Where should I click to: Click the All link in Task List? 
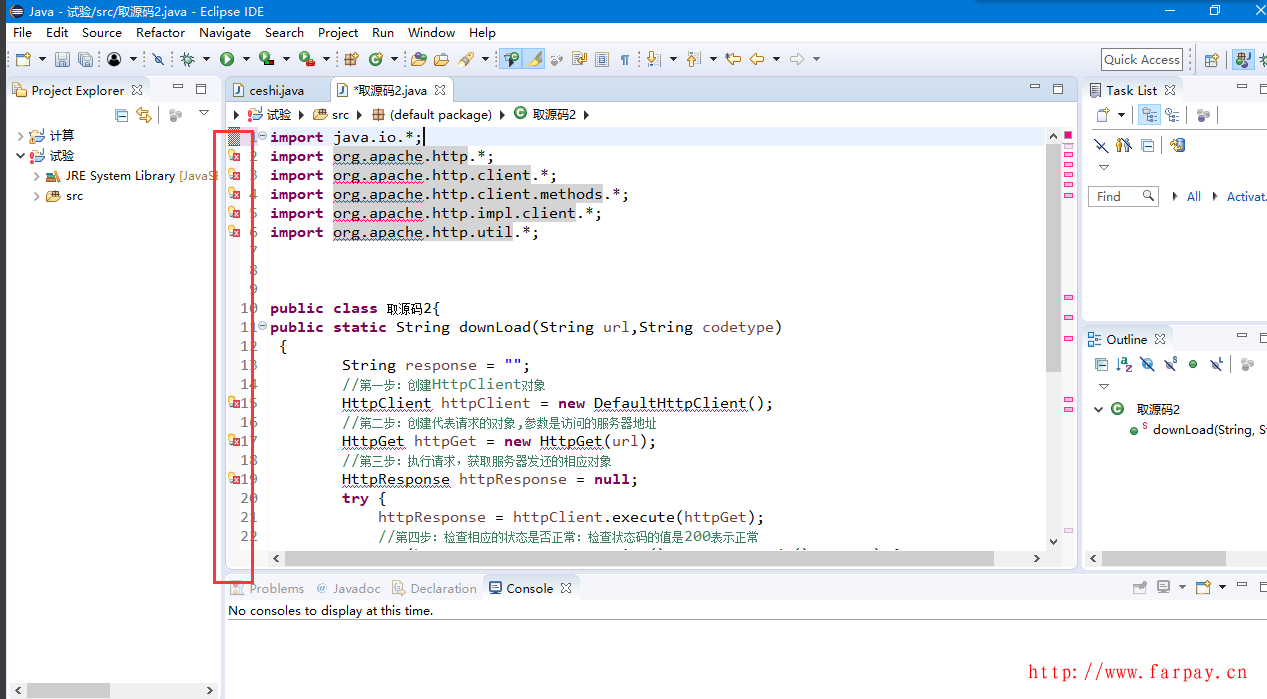(1193, 197)
